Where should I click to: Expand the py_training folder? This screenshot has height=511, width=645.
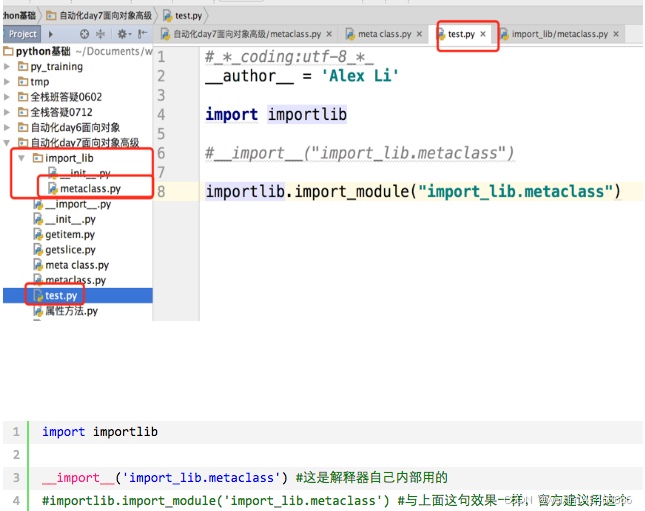tap(7, 67)
